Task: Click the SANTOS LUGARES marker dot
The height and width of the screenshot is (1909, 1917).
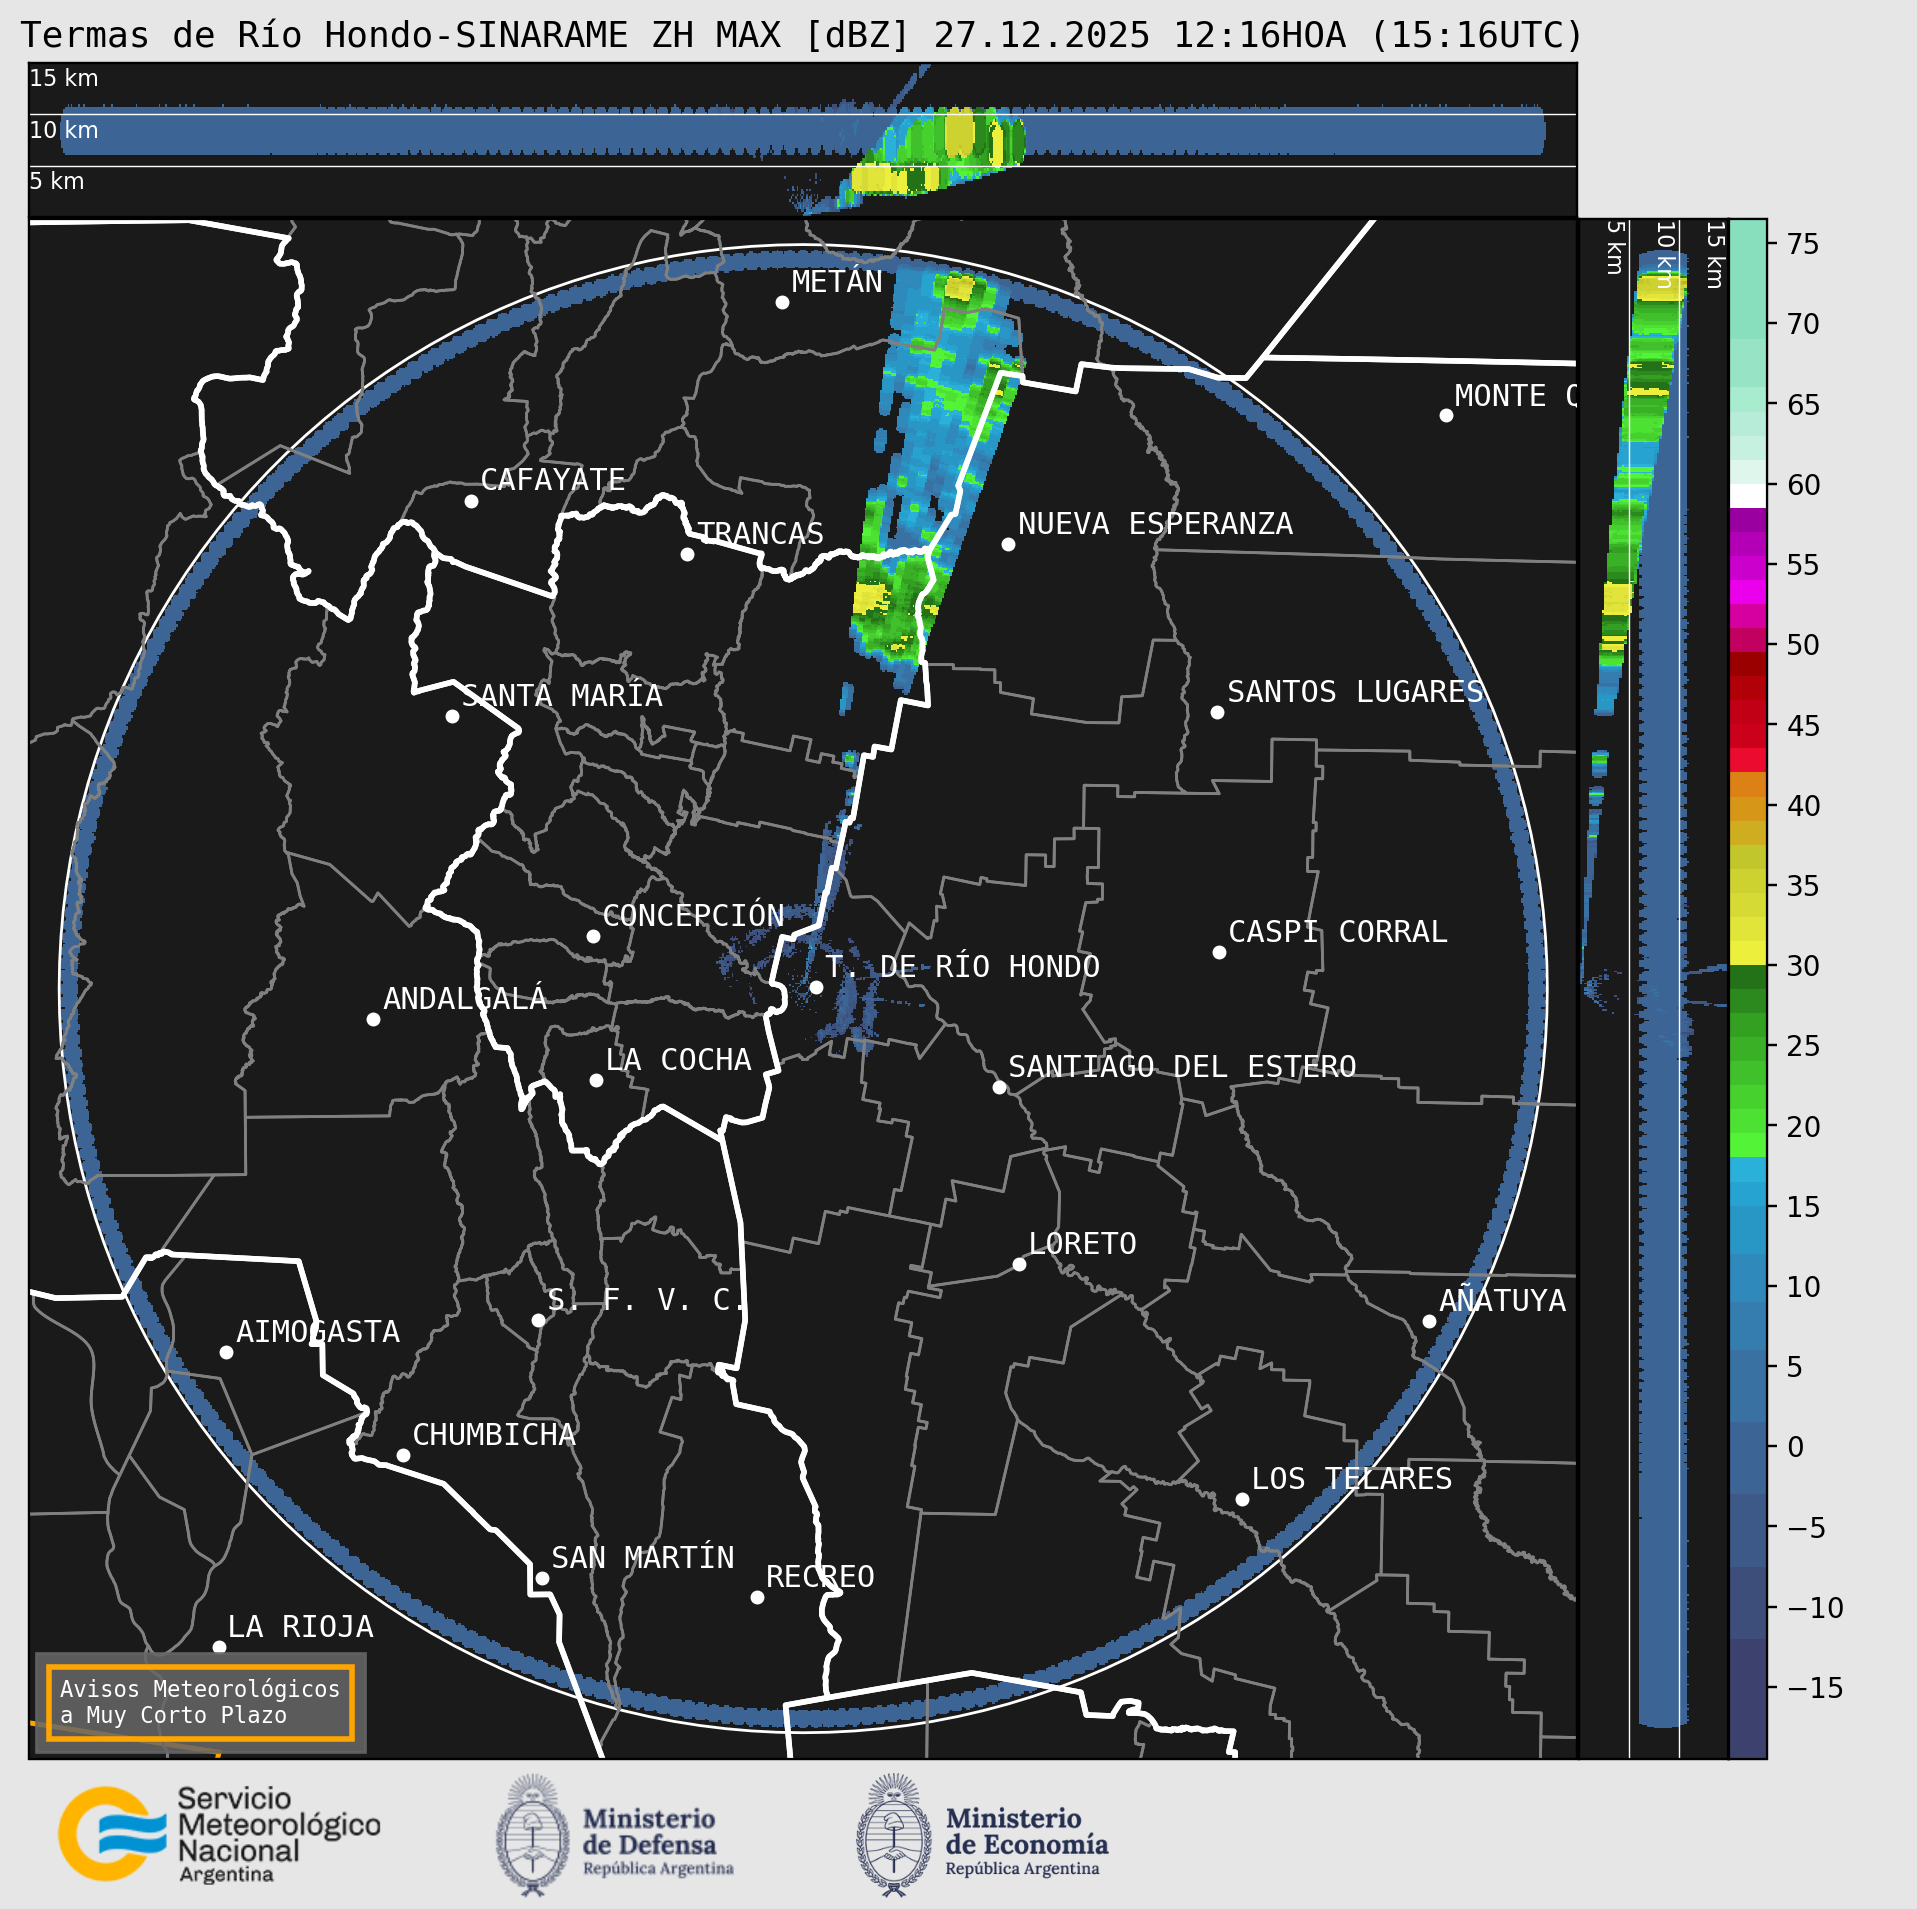Action: click(1217, 712)
